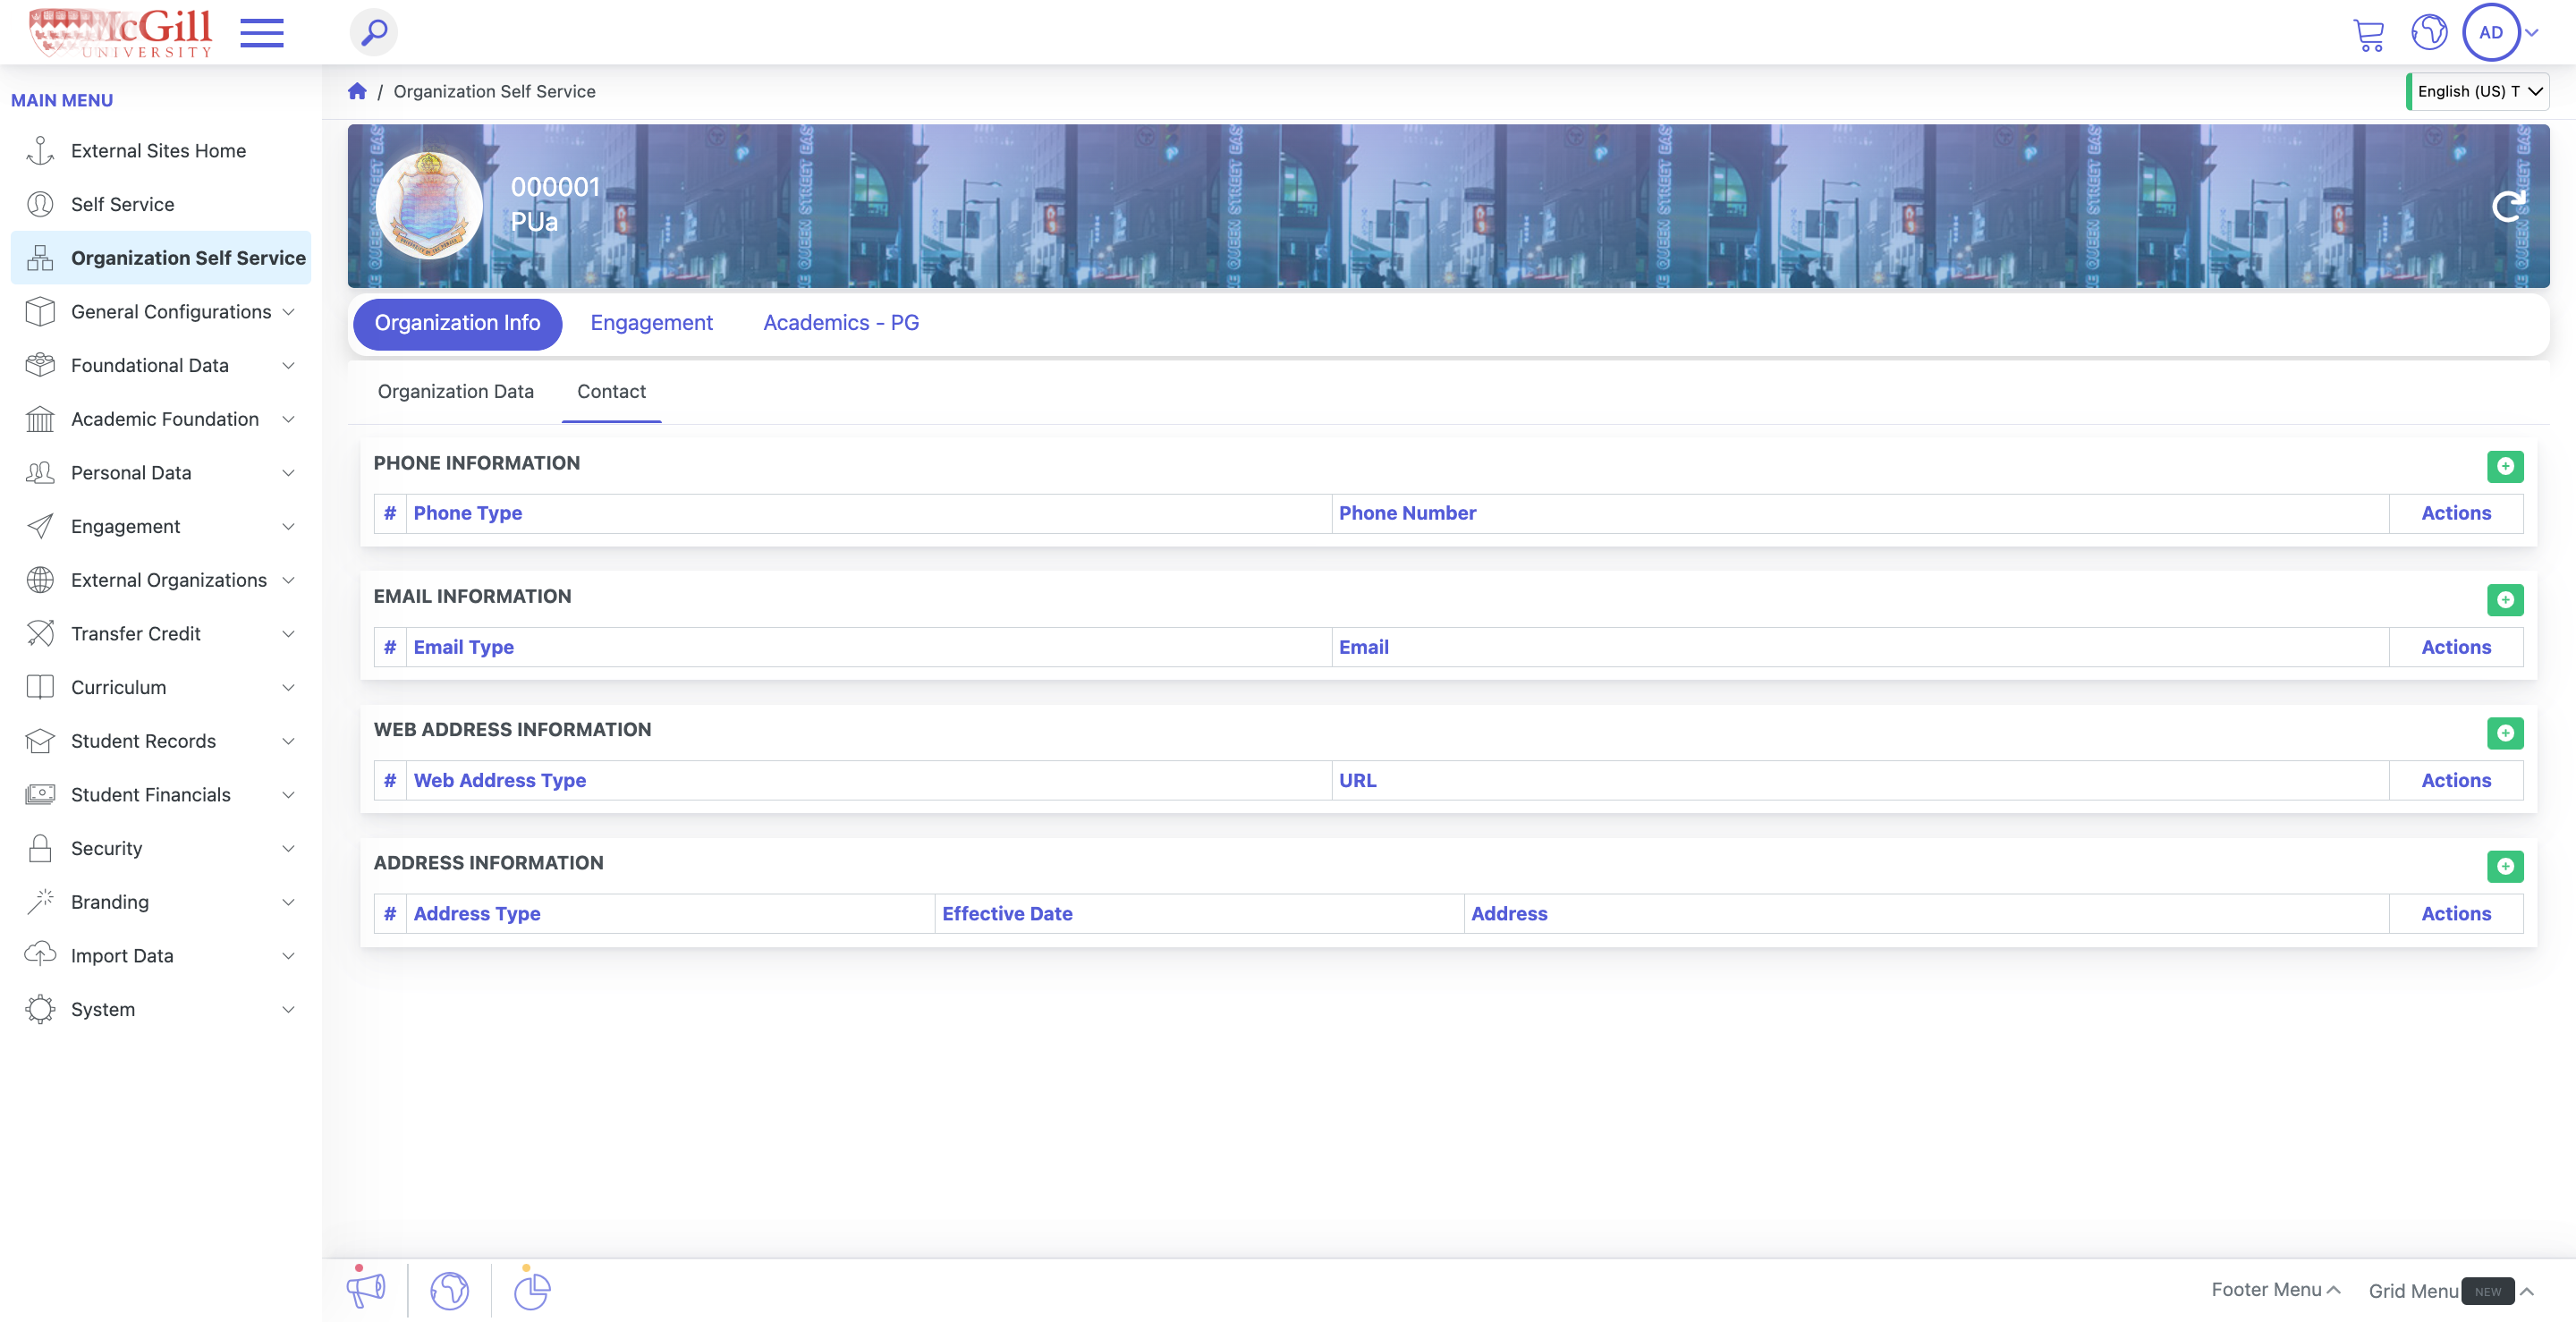The height and width of the screenshot is (1322, 2576).
Task: Click the home breadcrumb icon
Action: point(357,91)
